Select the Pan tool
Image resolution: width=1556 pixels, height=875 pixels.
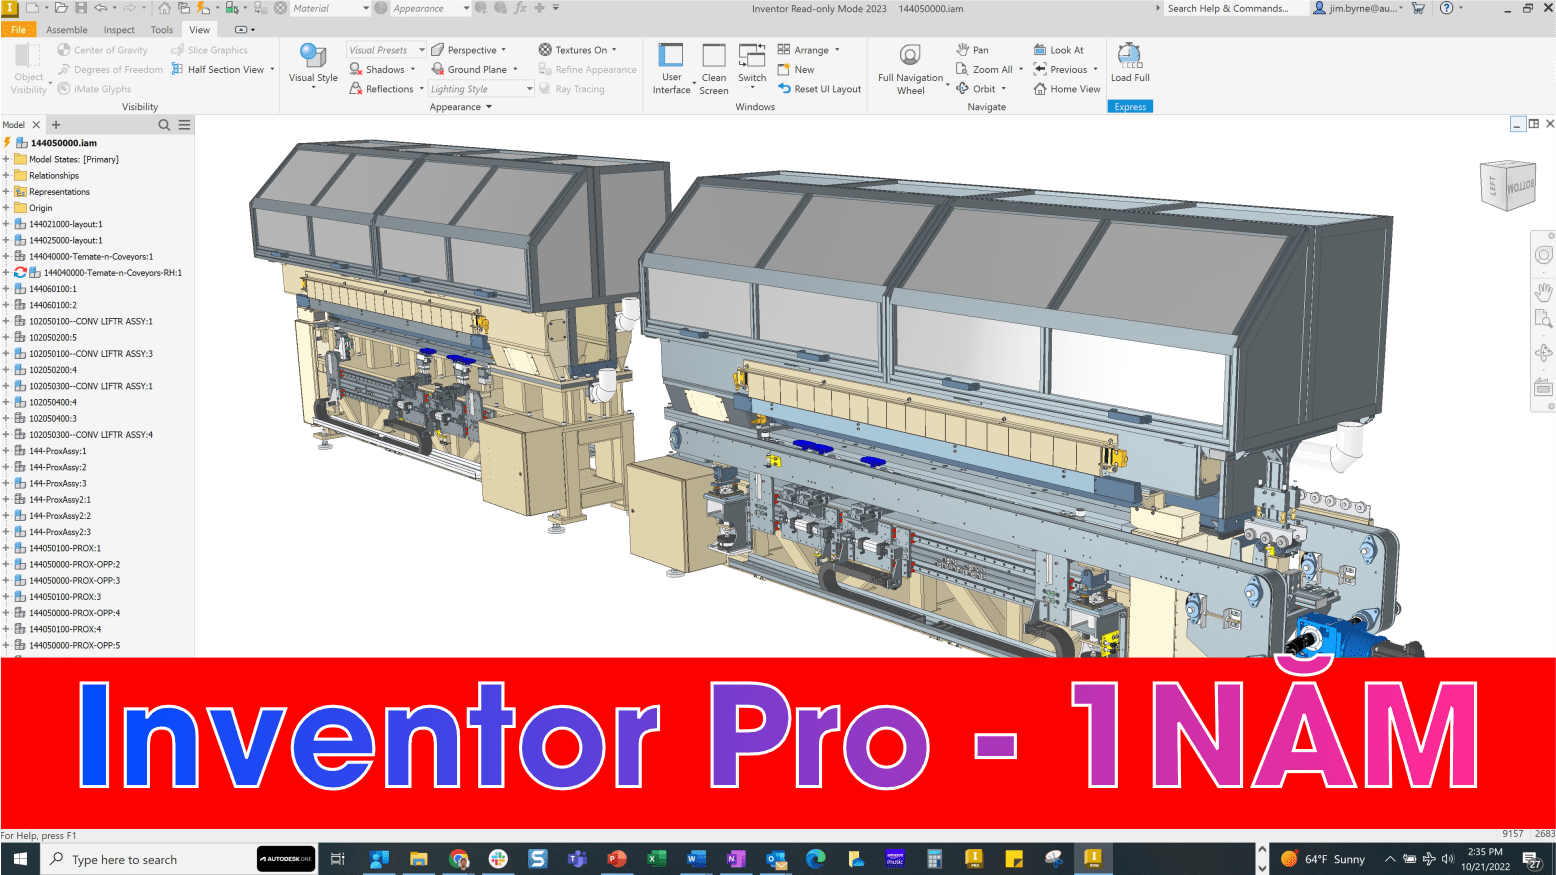972,50
